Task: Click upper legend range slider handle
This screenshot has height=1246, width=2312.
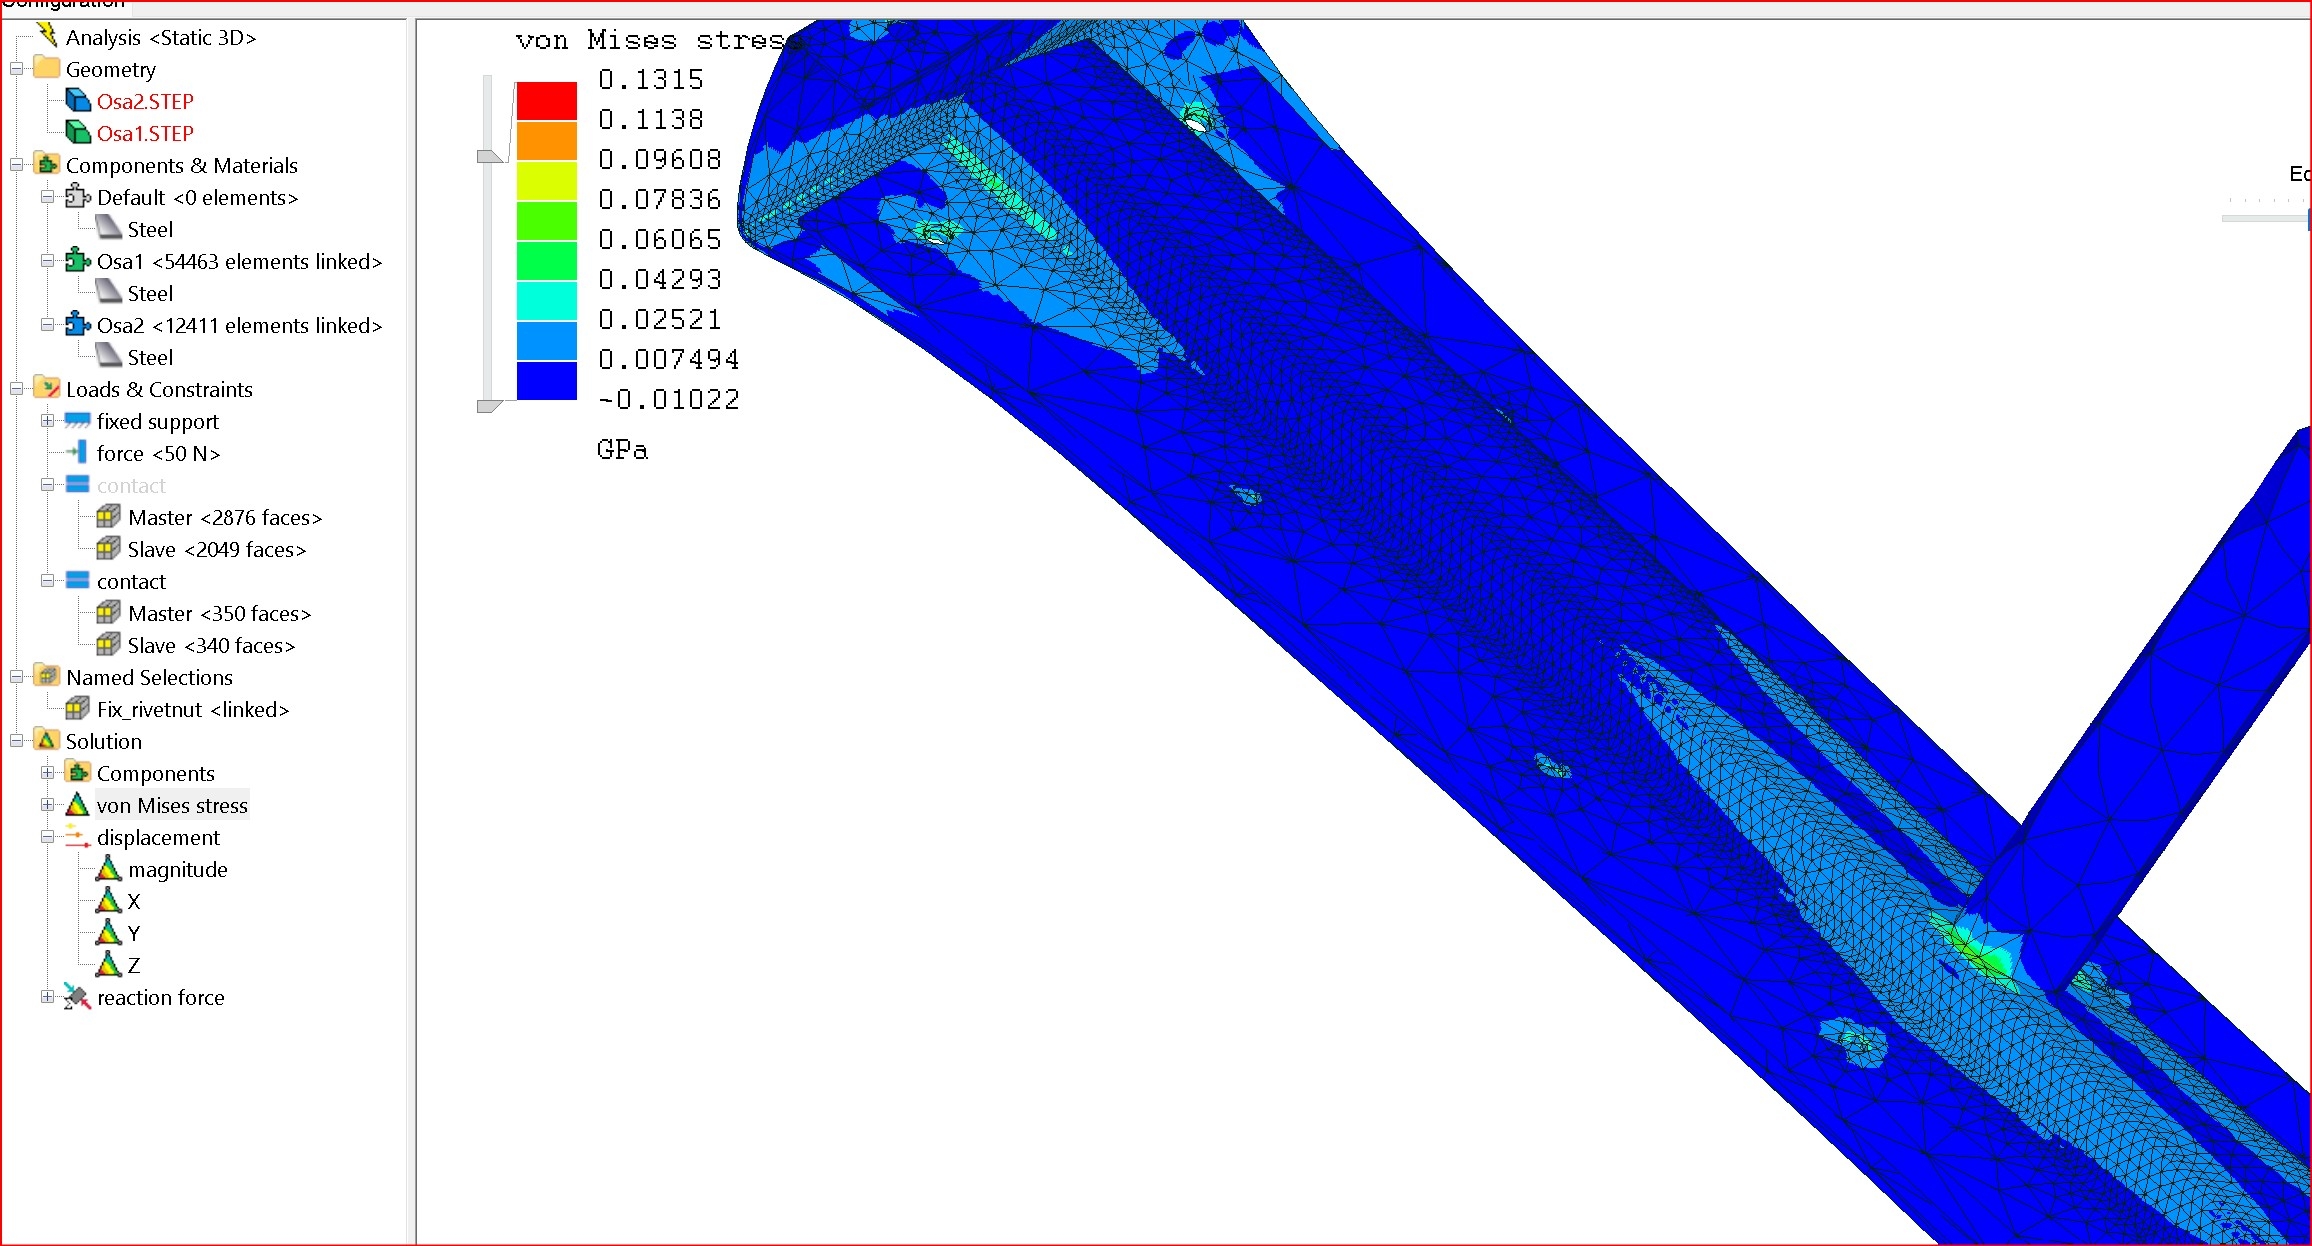Action: click(489, 156)
